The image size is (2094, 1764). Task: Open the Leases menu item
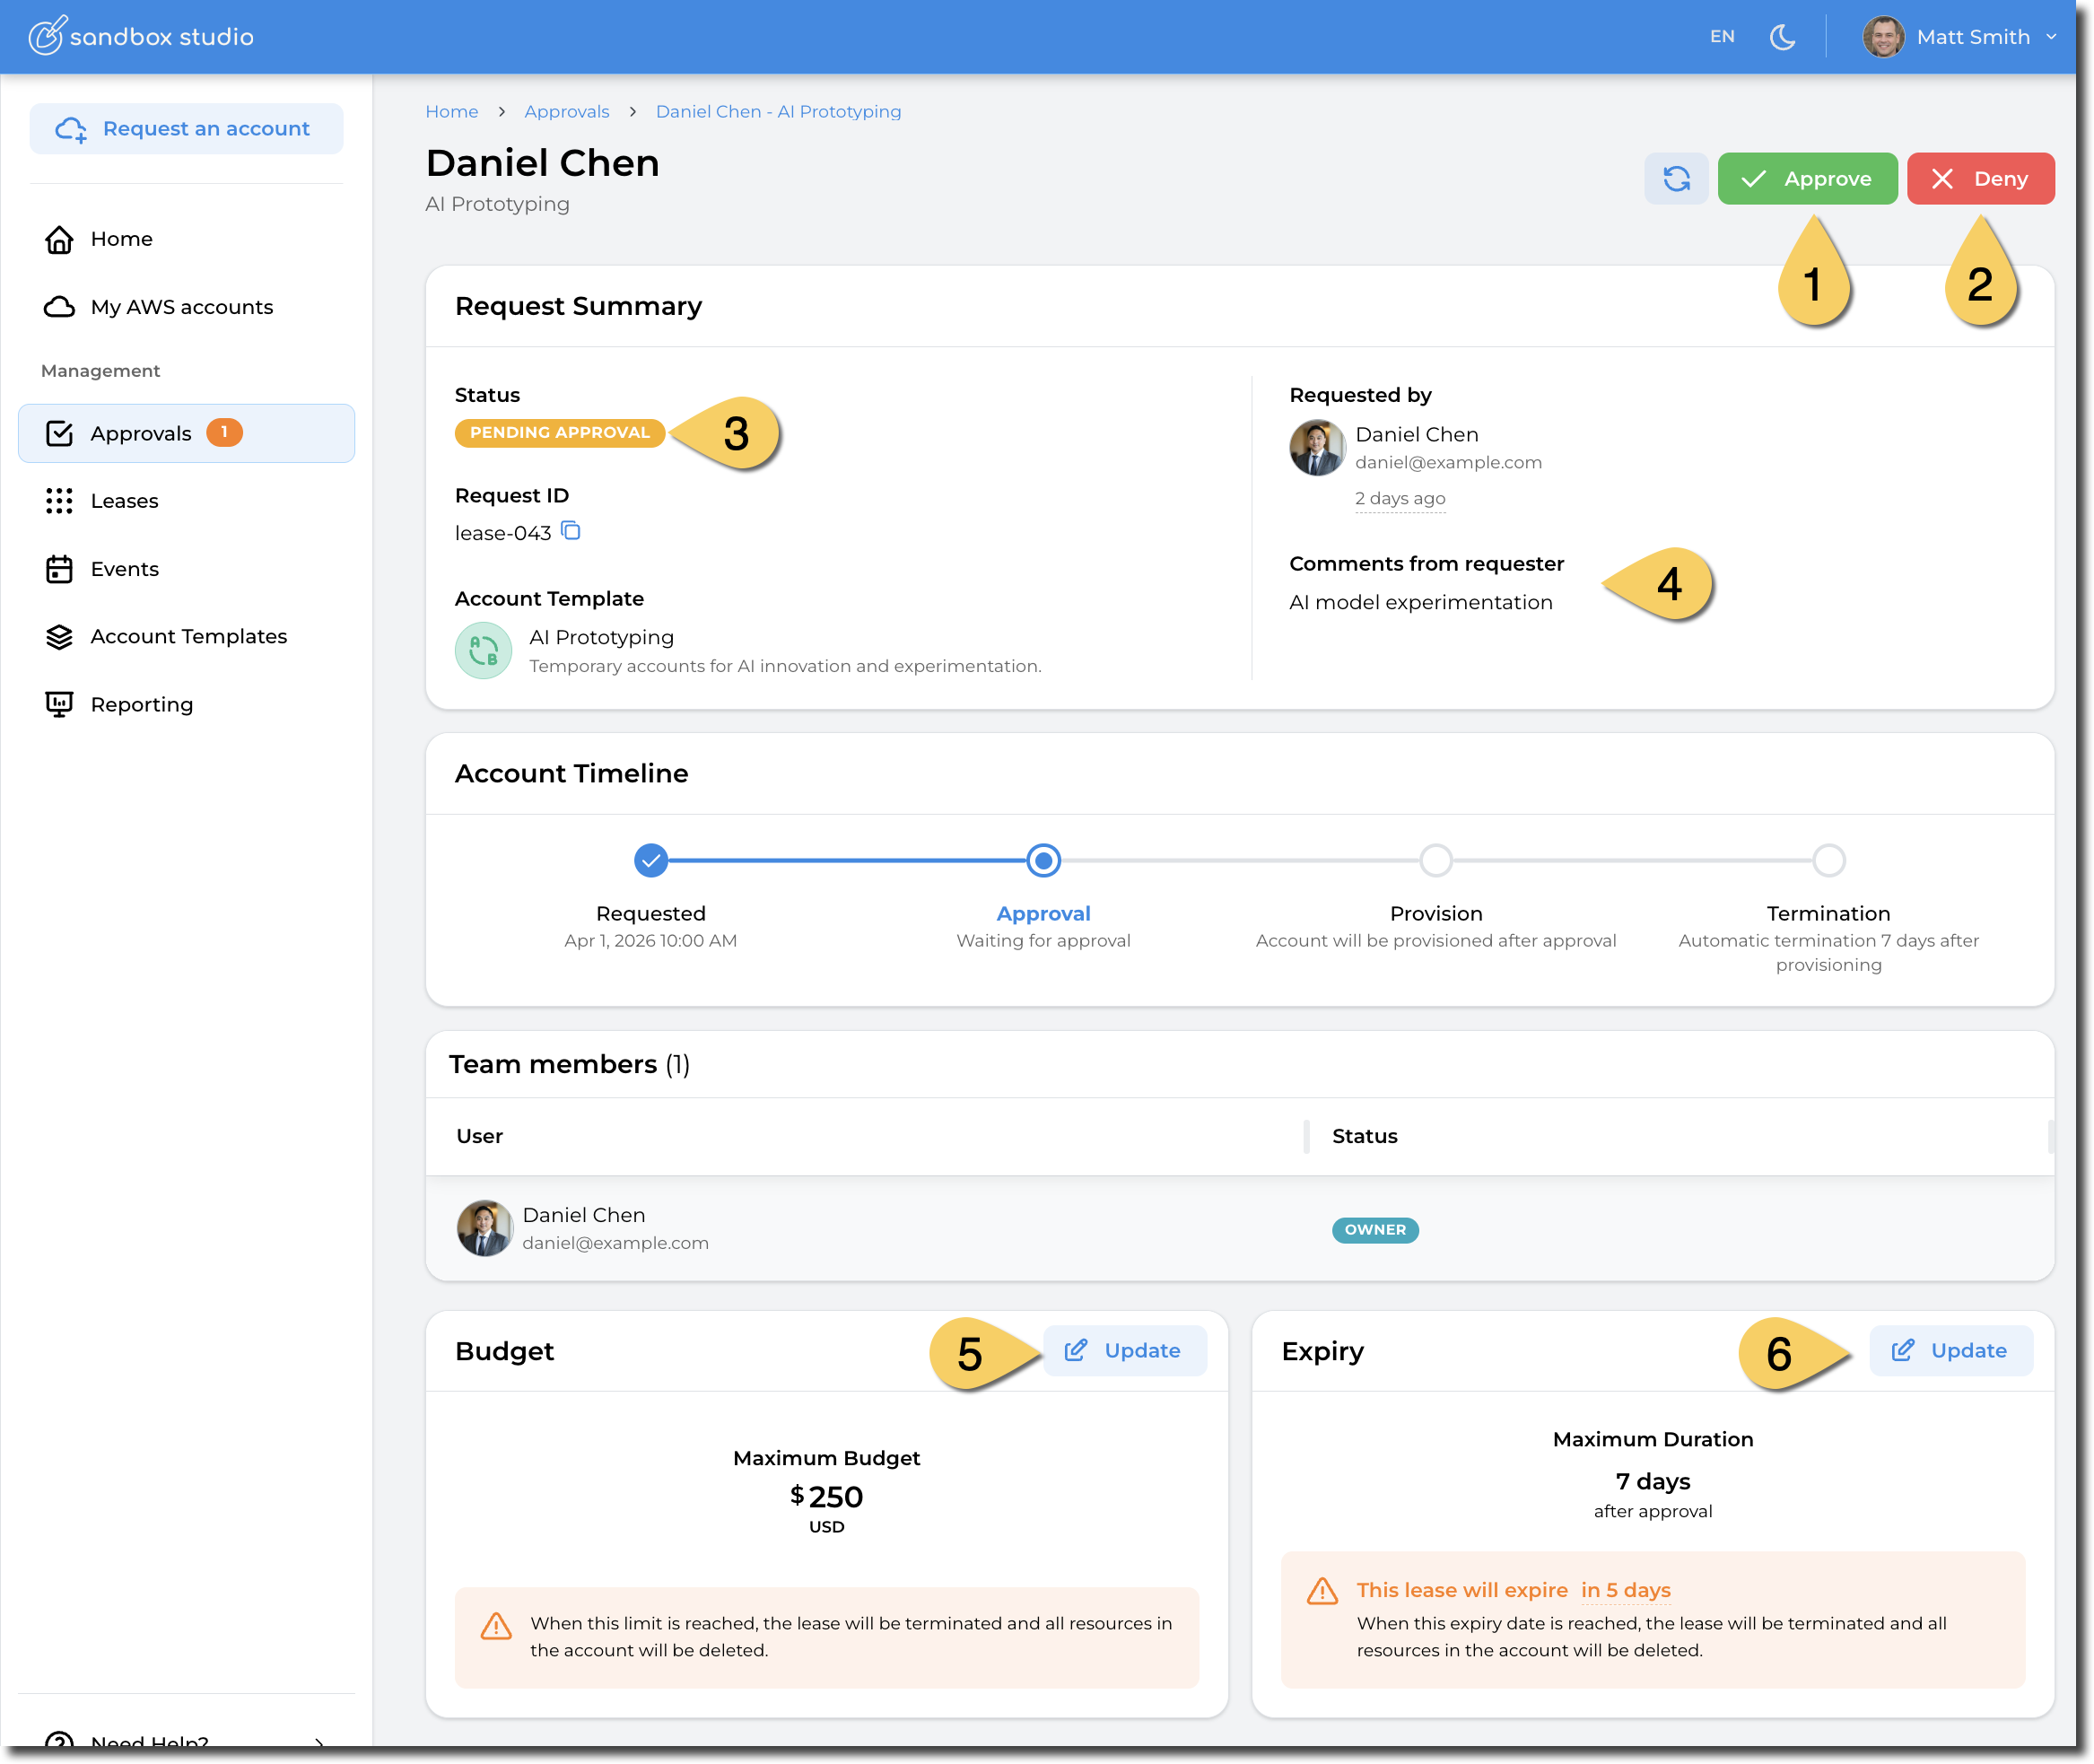tap(124, 501)
